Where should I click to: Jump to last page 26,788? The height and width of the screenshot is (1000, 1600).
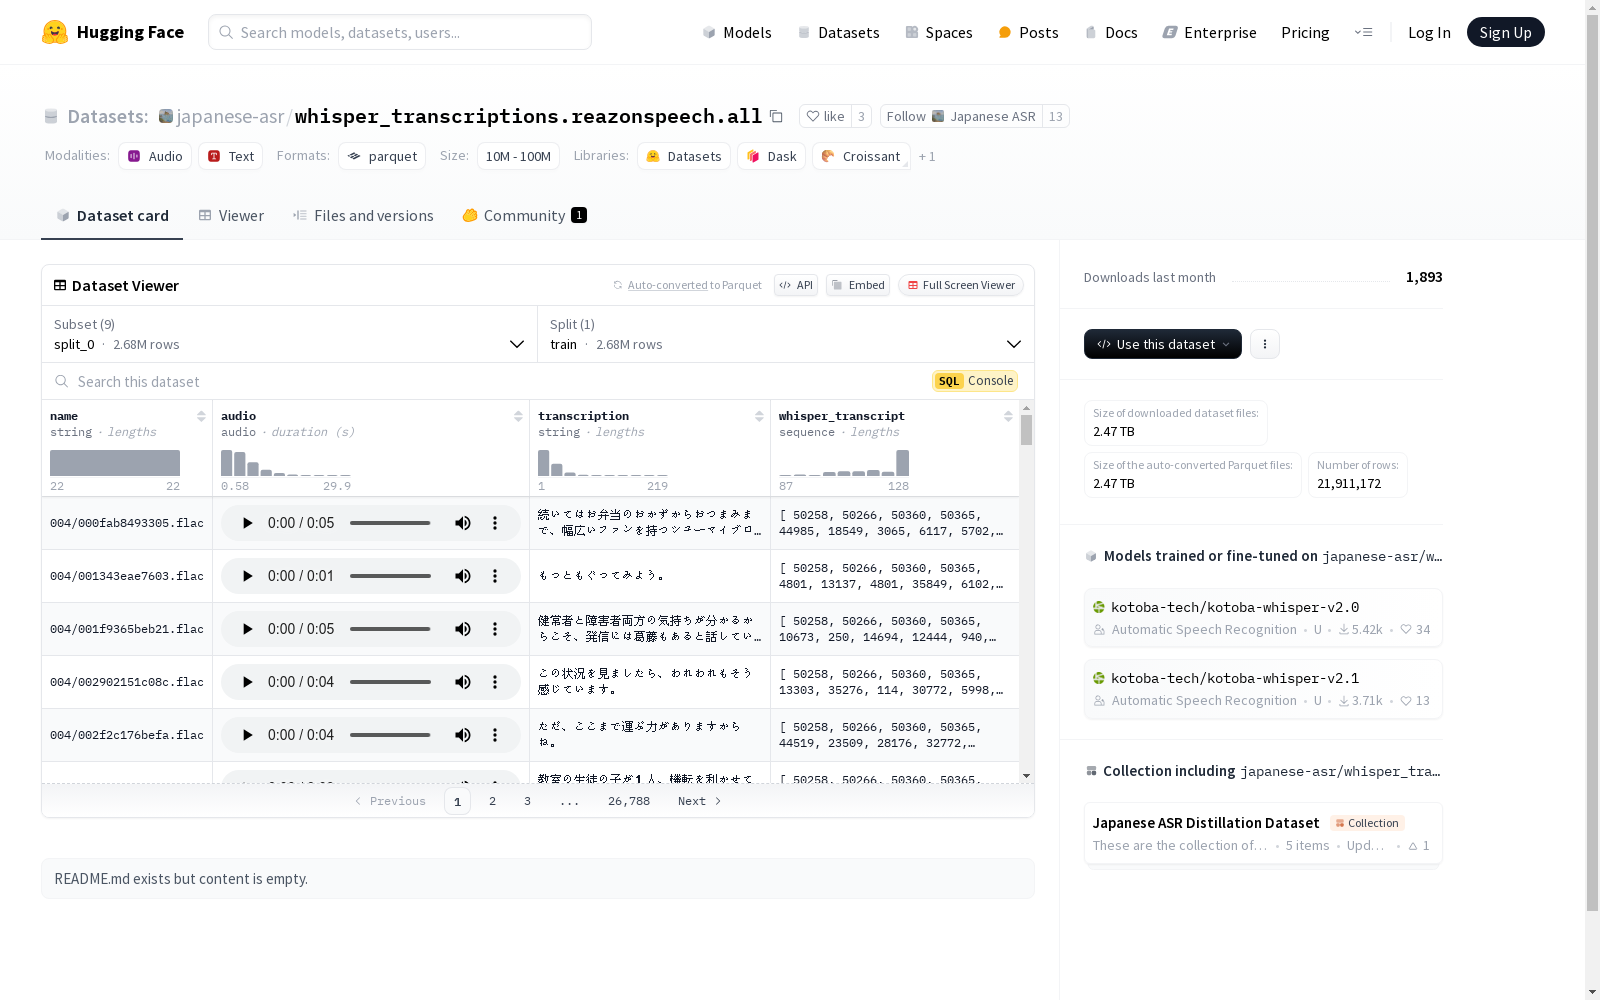click(x=629, y=801)
